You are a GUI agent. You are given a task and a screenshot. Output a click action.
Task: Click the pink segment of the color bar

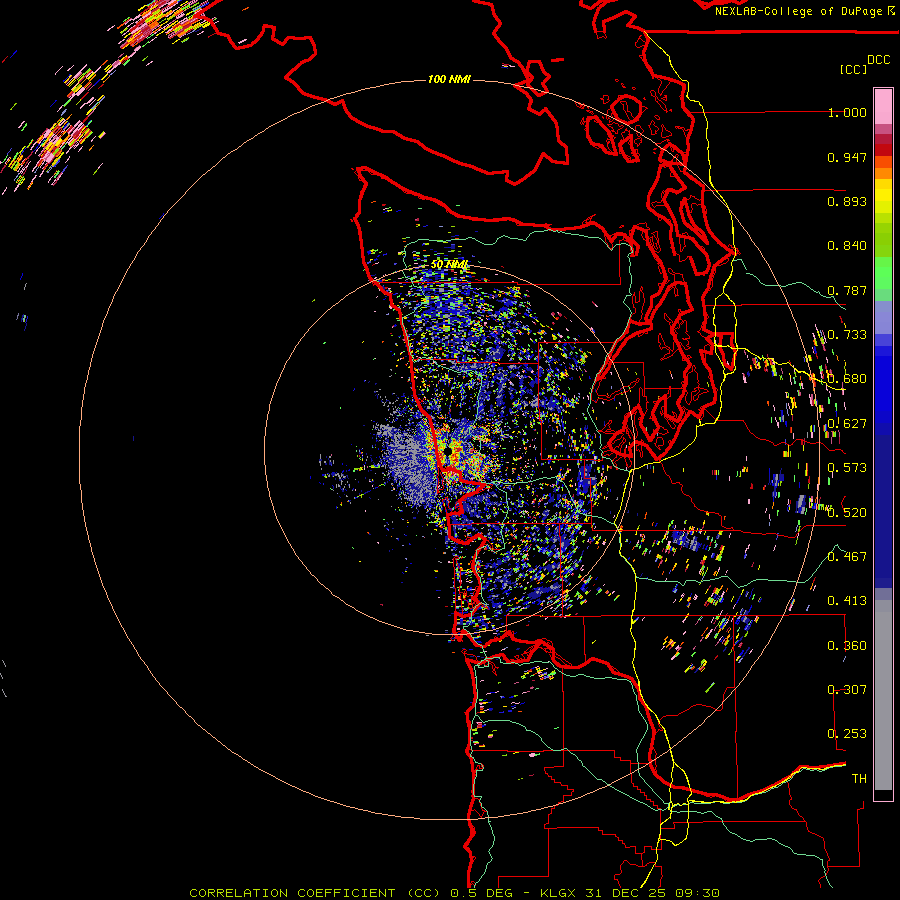(x=883, y=107)
